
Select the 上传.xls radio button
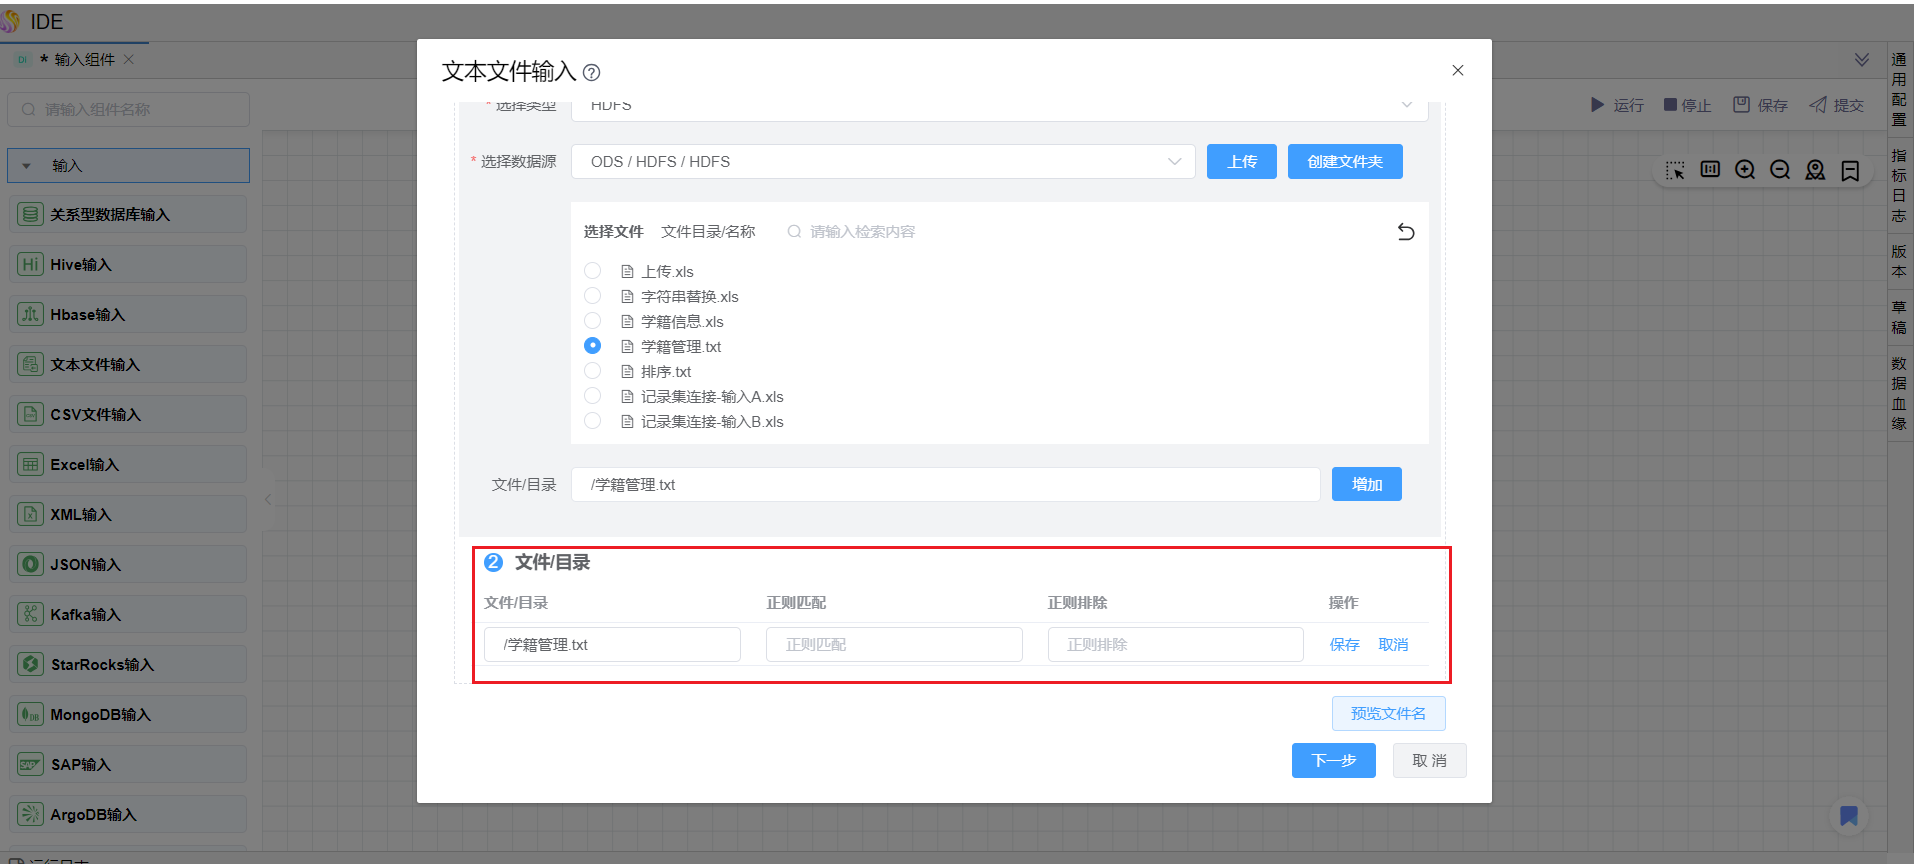(593, 271)
